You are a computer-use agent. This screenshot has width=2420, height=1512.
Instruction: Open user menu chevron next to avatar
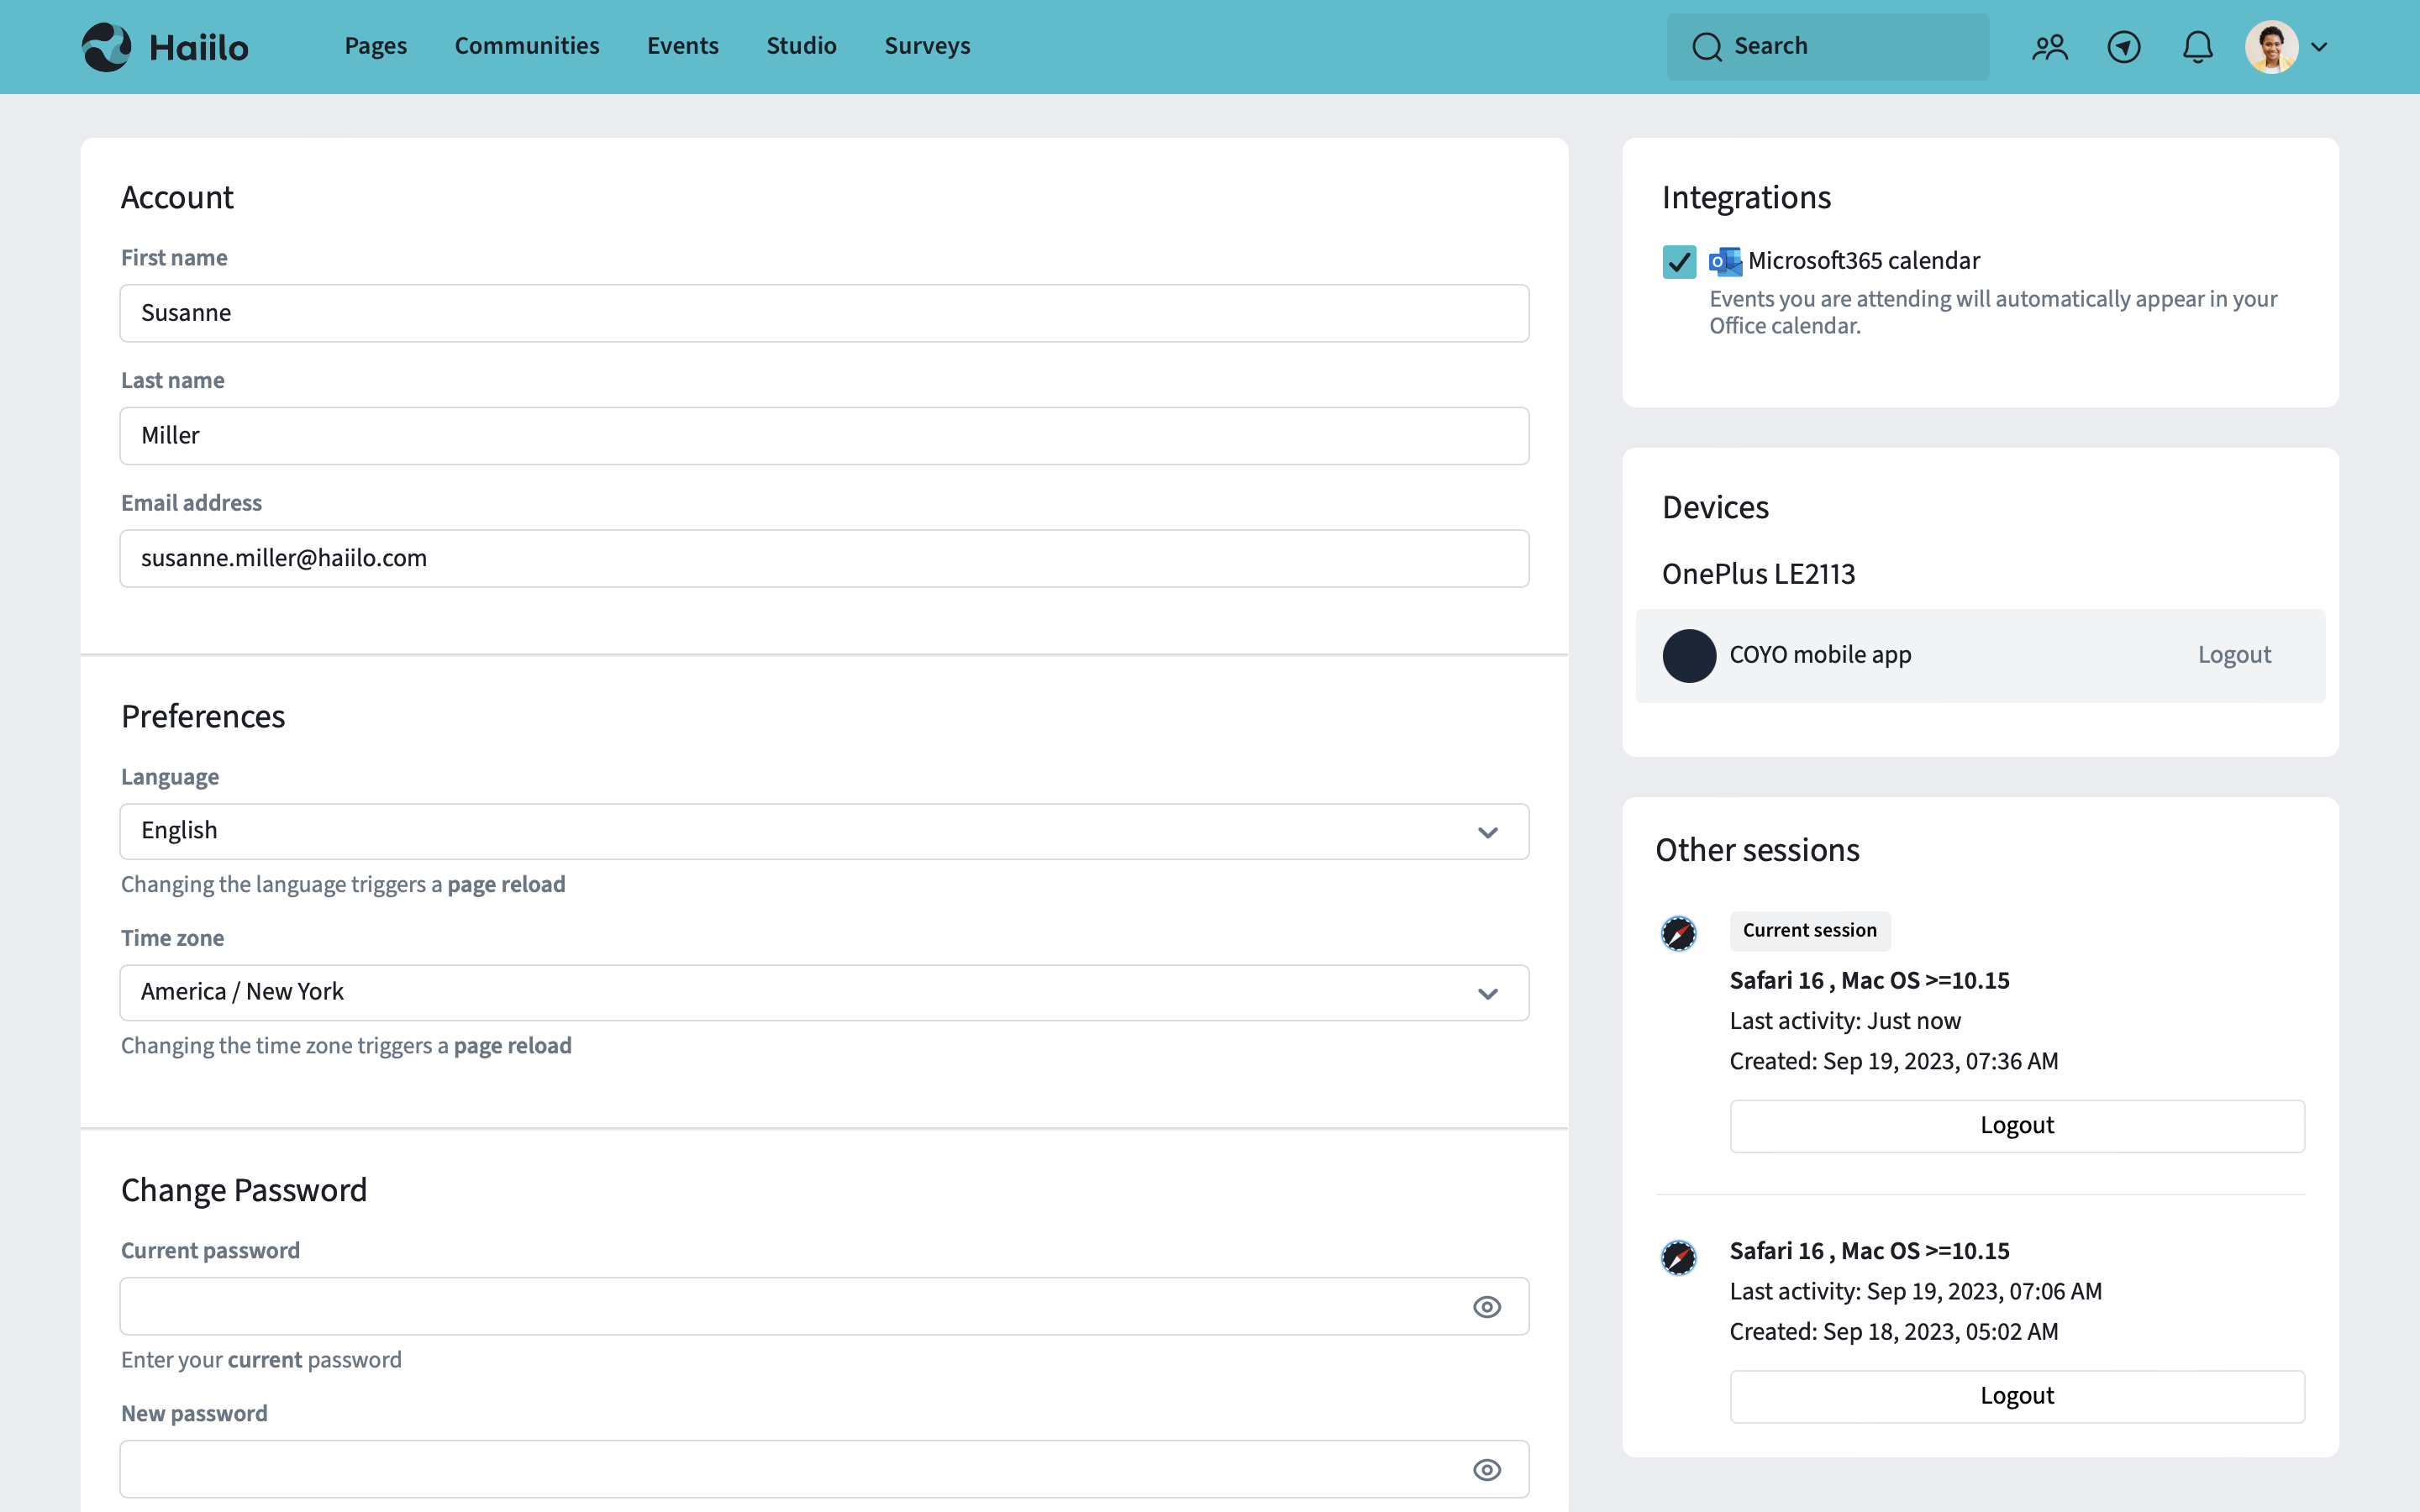point(2320,47)
